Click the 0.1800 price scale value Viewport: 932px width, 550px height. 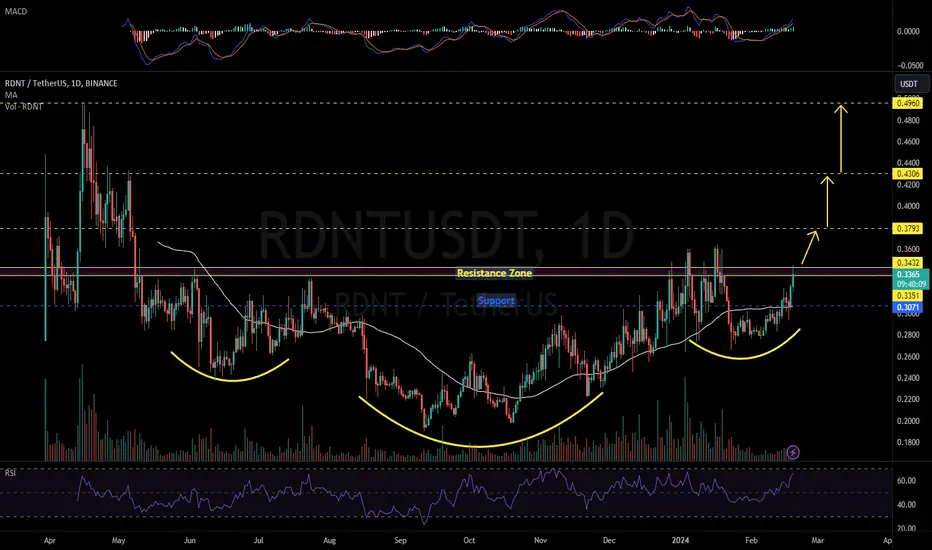click(908, 442)
